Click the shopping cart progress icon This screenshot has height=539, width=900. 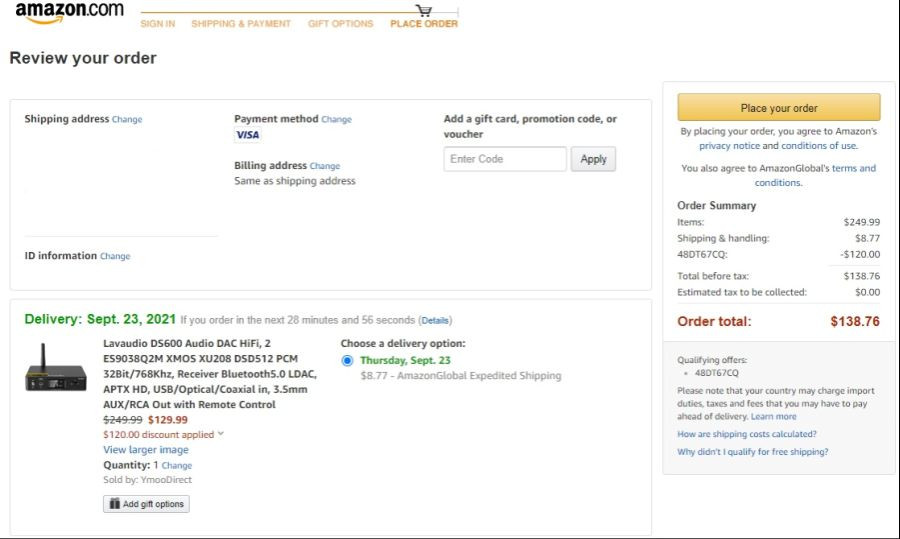coord(424,10)
